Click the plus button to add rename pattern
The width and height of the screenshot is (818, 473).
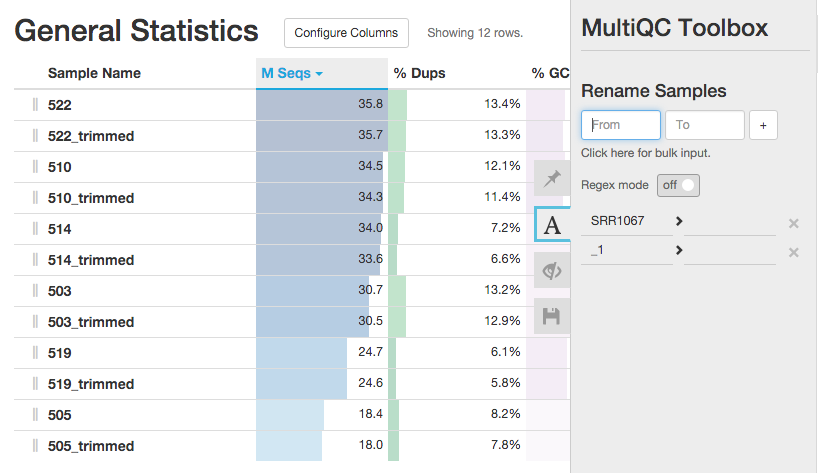click(x=763, y=125)
